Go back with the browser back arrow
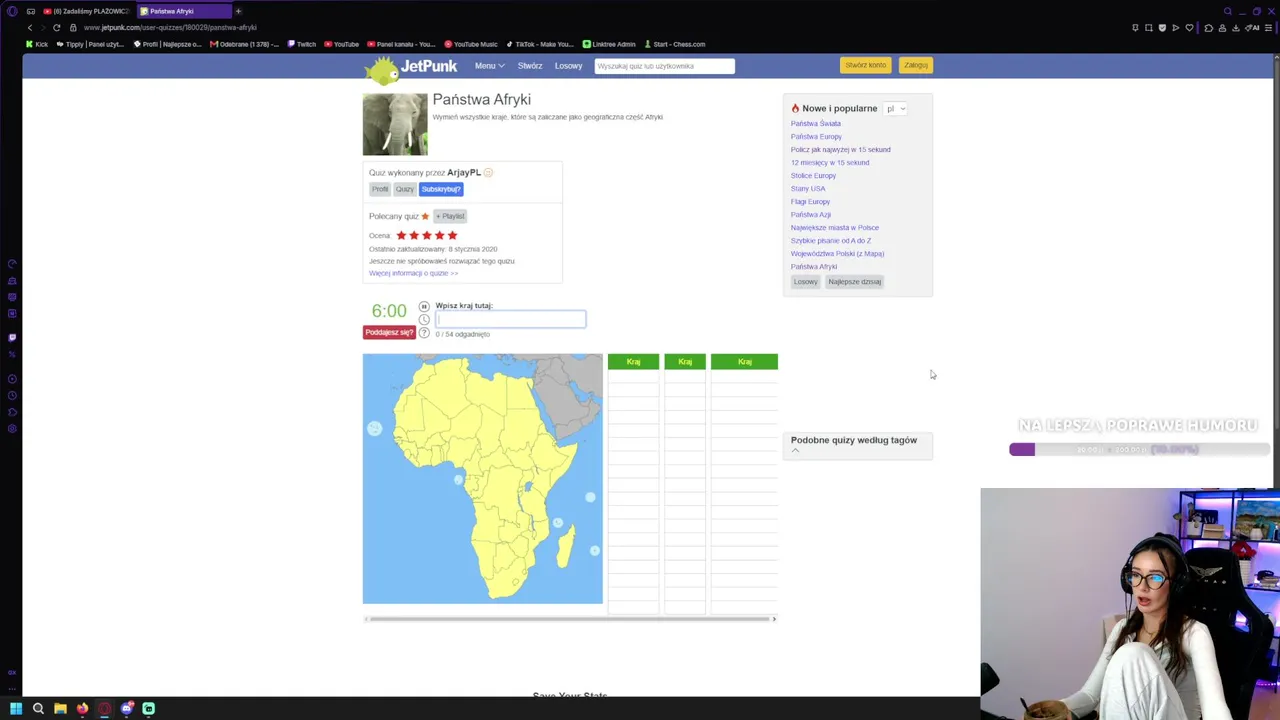This screenshot has width=1280, height=720. pyautogui.click(x=30, y=28)
